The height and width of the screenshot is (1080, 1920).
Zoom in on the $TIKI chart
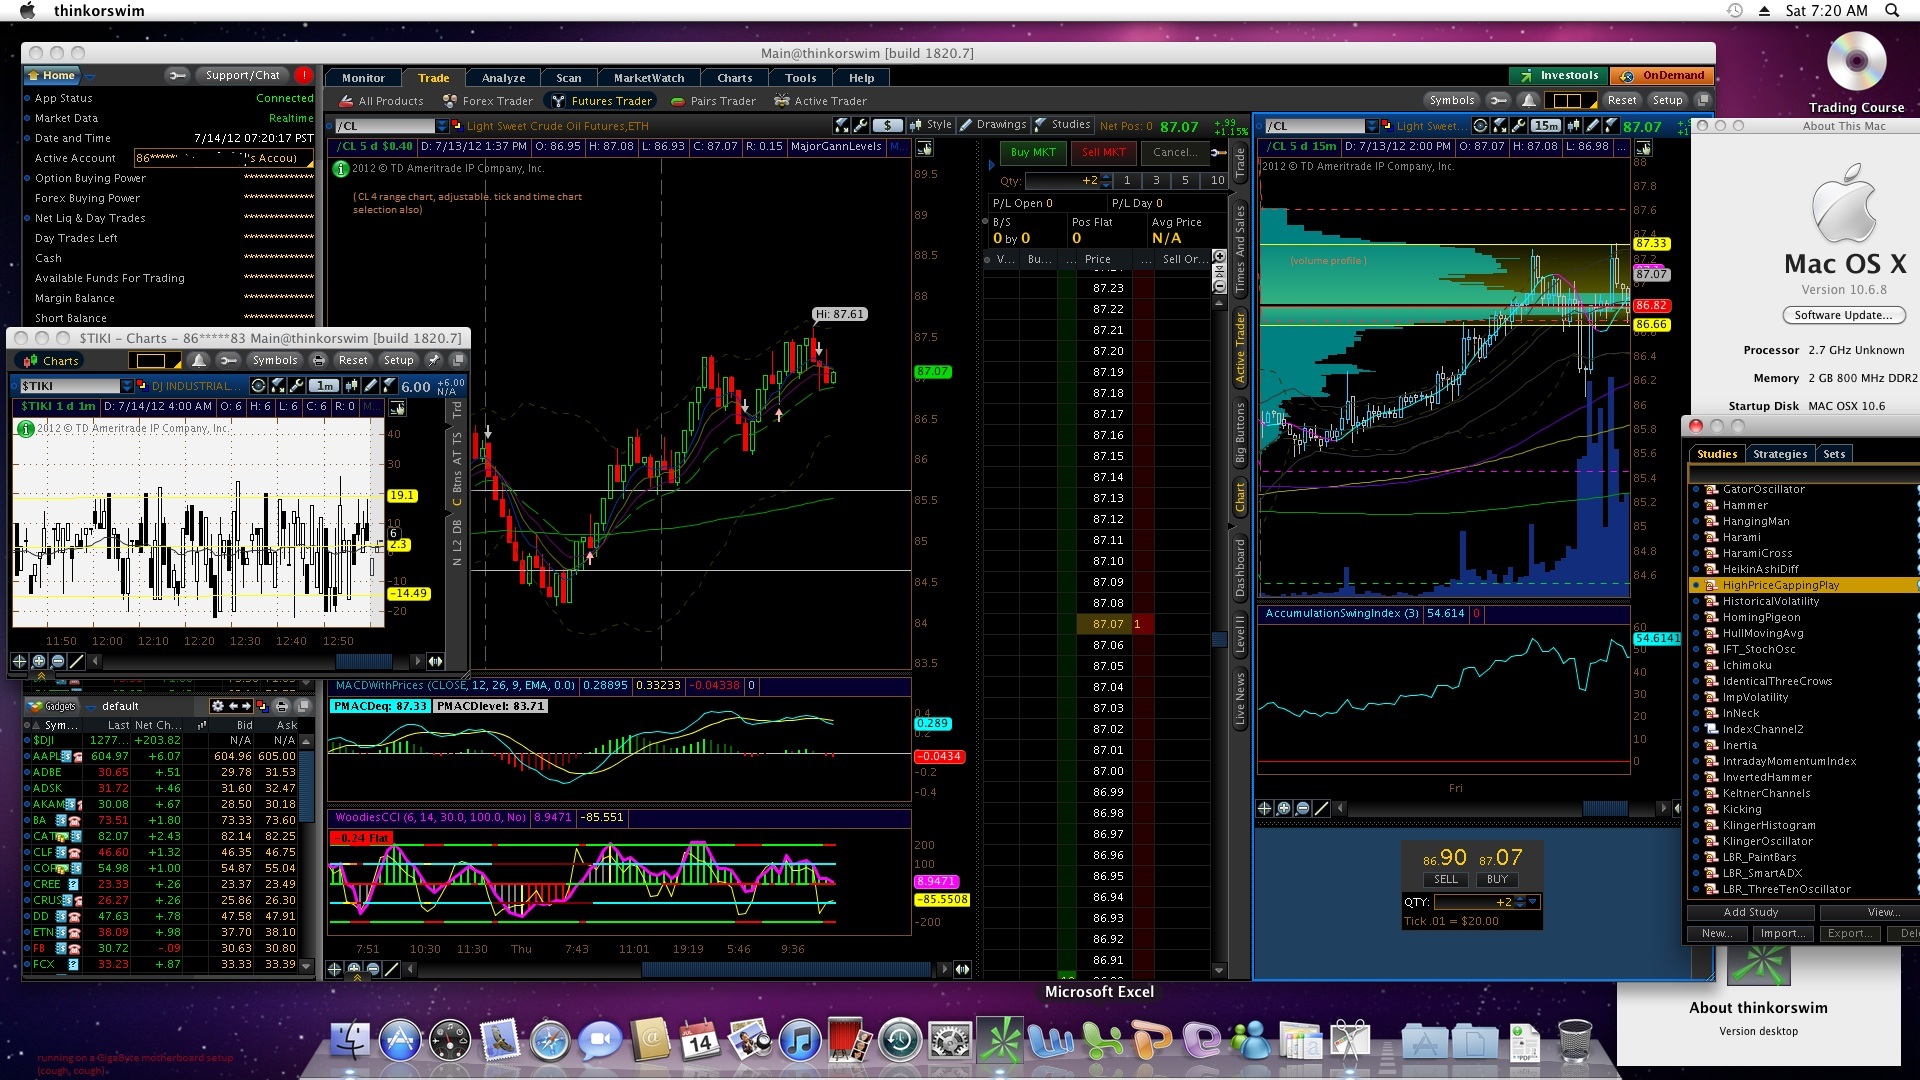[39, 661]
